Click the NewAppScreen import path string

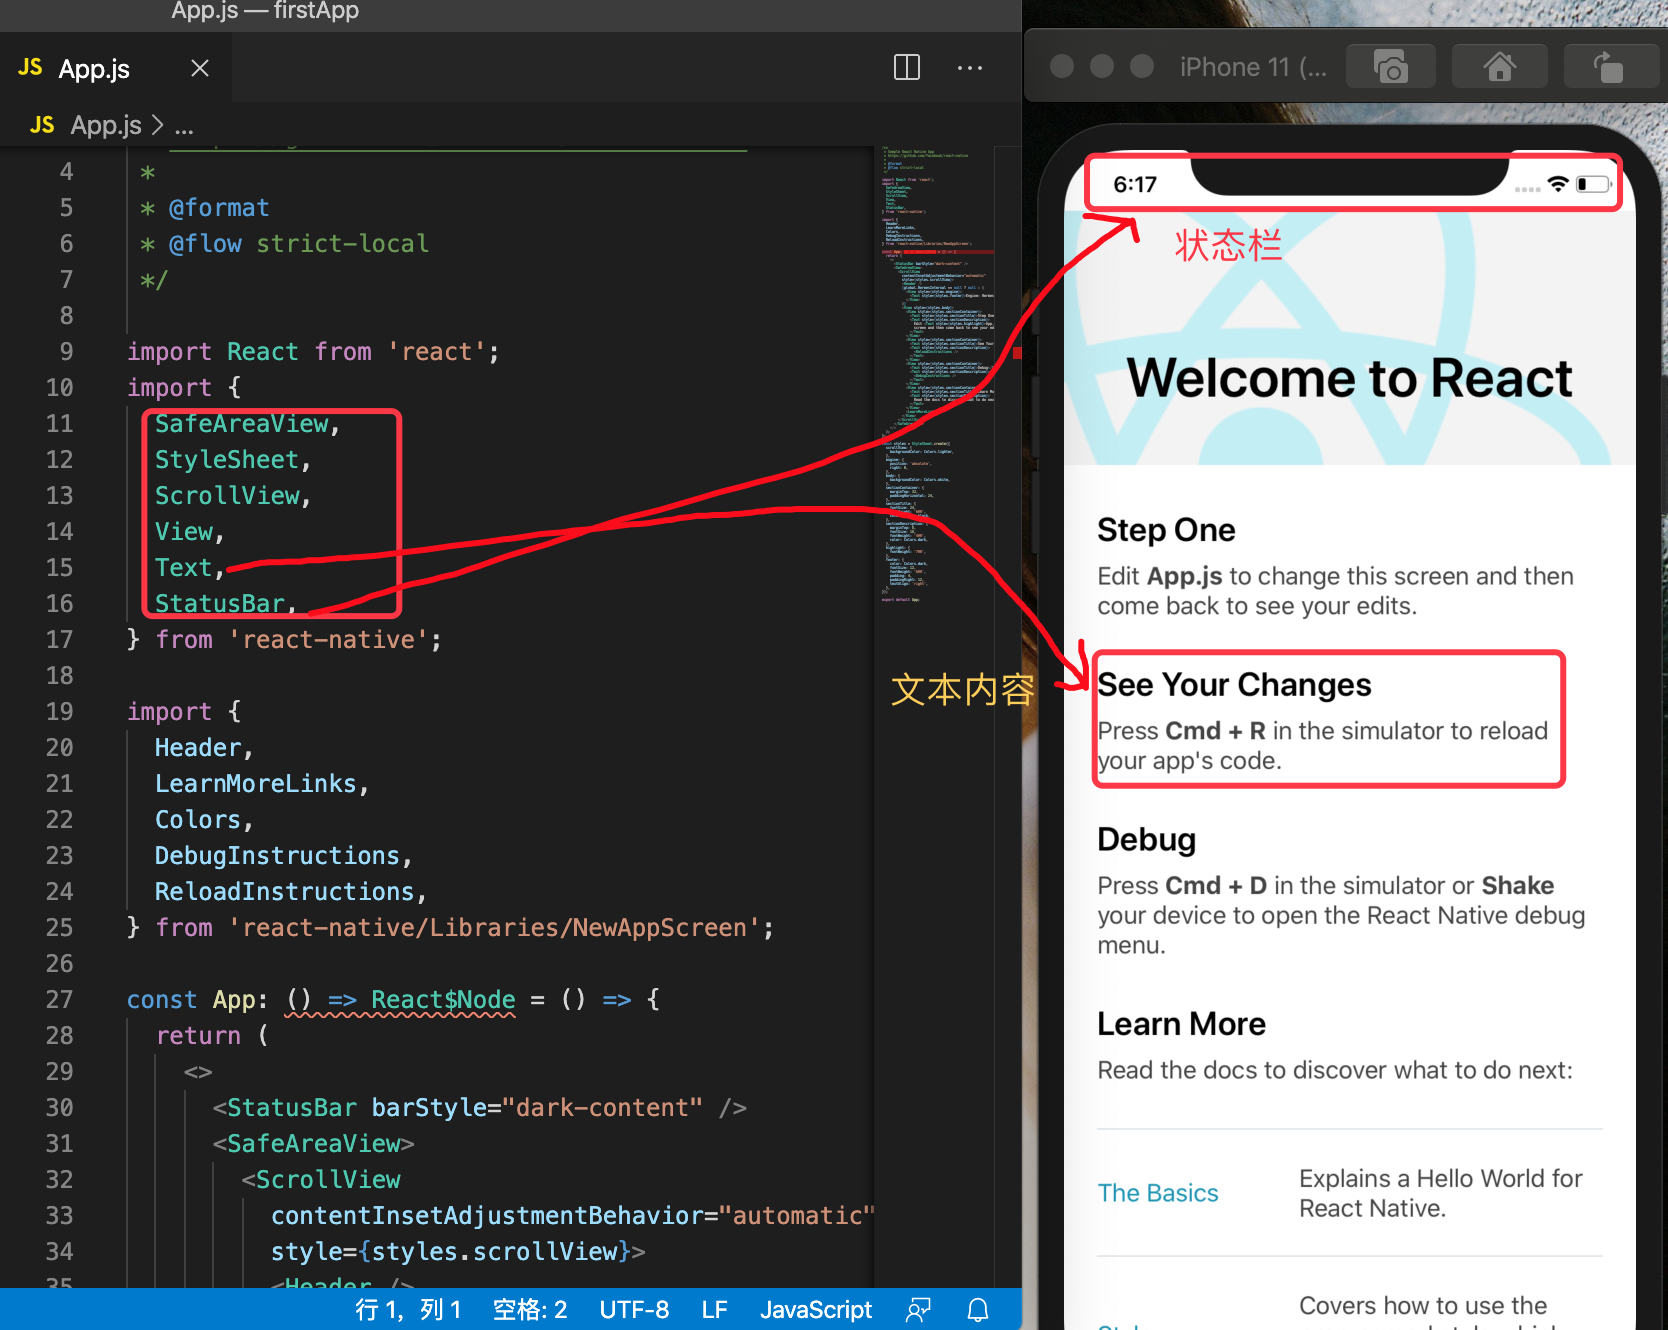point(494,927)
